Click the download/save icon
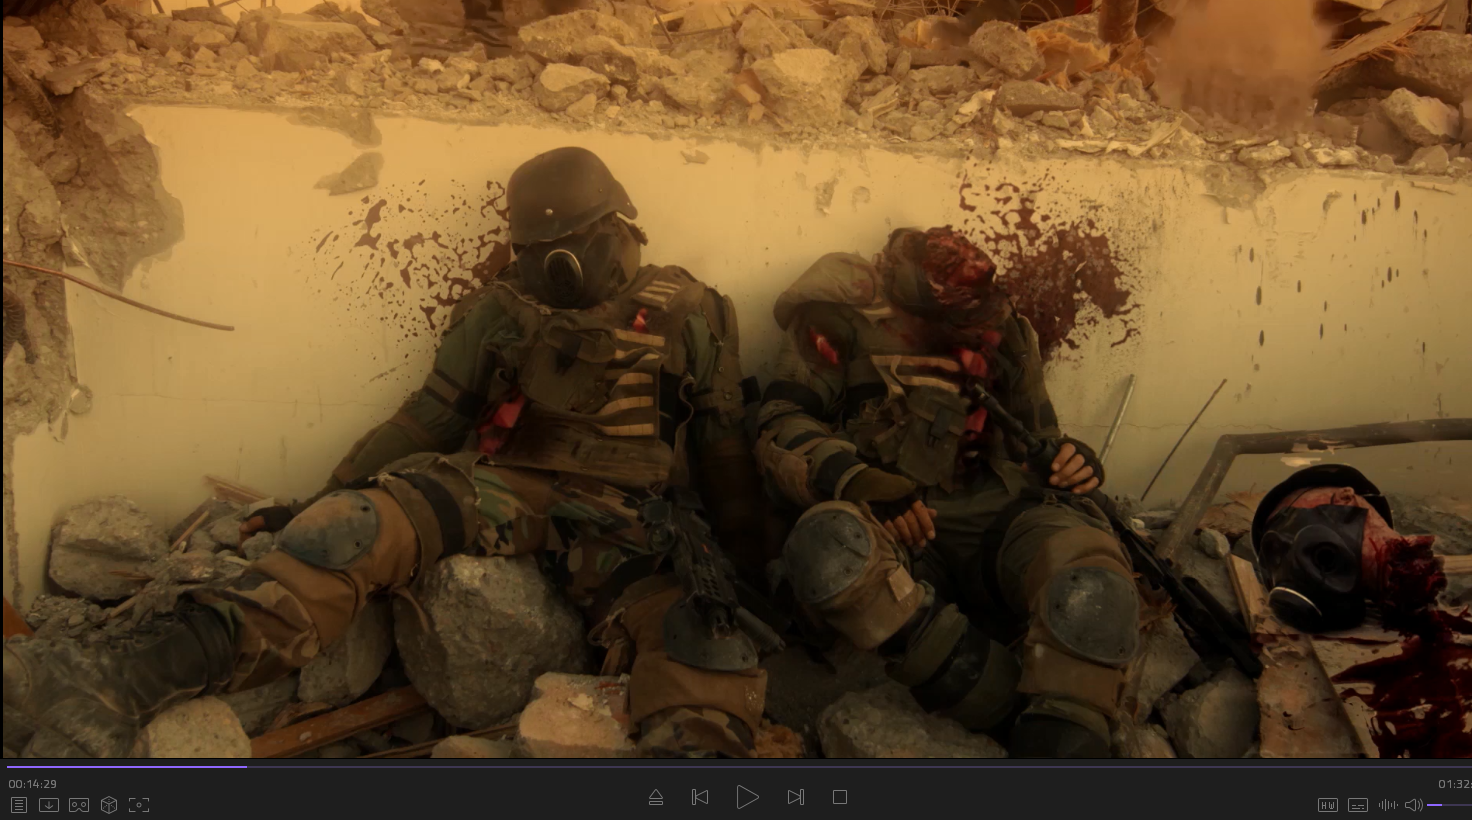1472x820 pixels. point(48,805)
